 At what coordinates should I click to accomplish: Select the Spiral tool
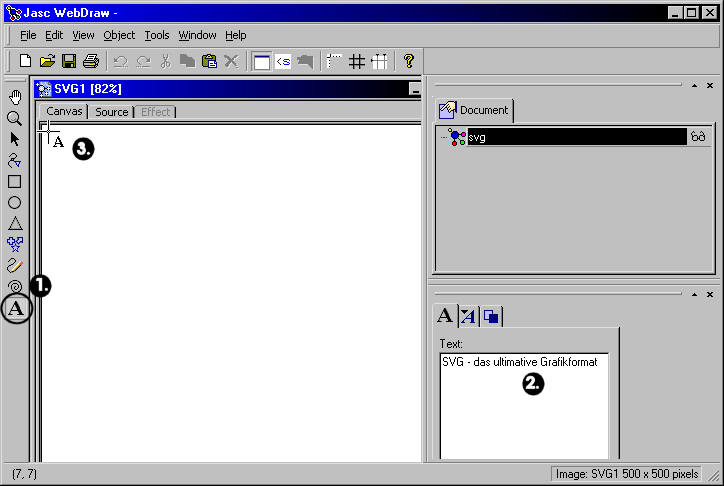pos(15,286)
